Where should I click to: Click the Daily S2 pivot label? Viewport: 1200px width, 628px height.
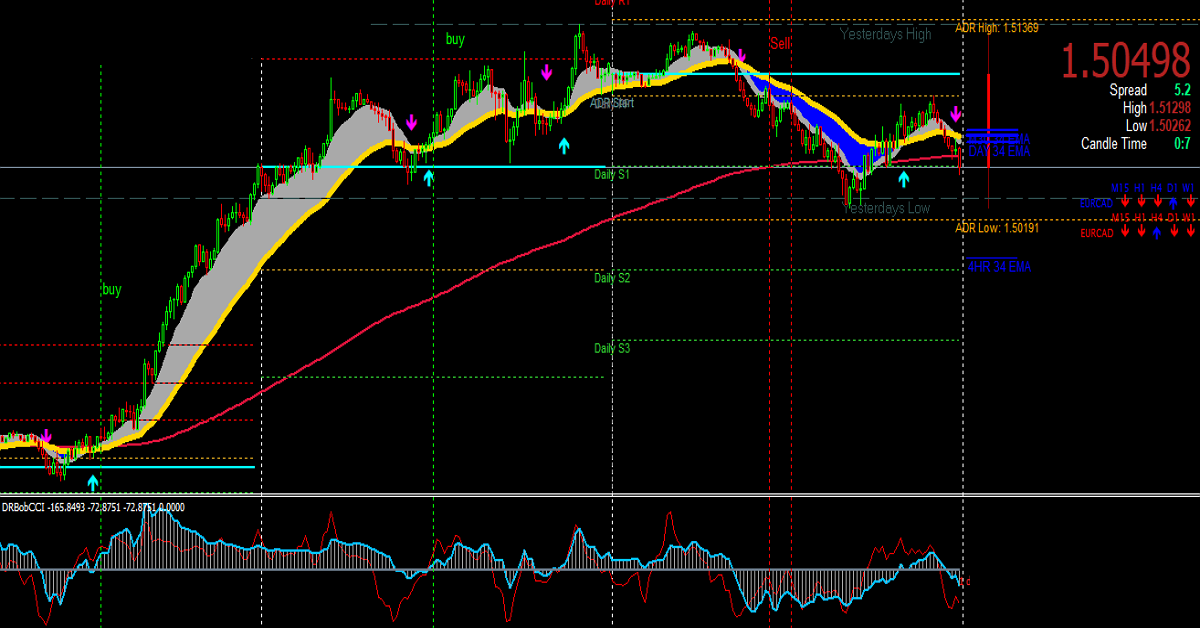point(612,278)
